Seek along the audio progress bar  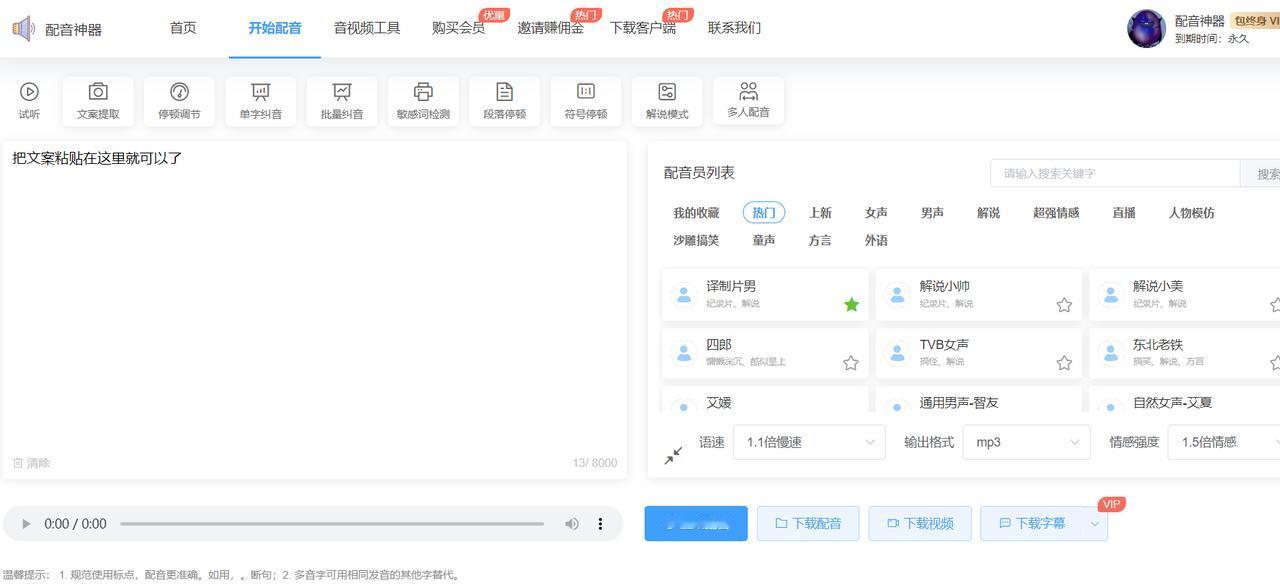pyautogui.click(x=332, y=524)
